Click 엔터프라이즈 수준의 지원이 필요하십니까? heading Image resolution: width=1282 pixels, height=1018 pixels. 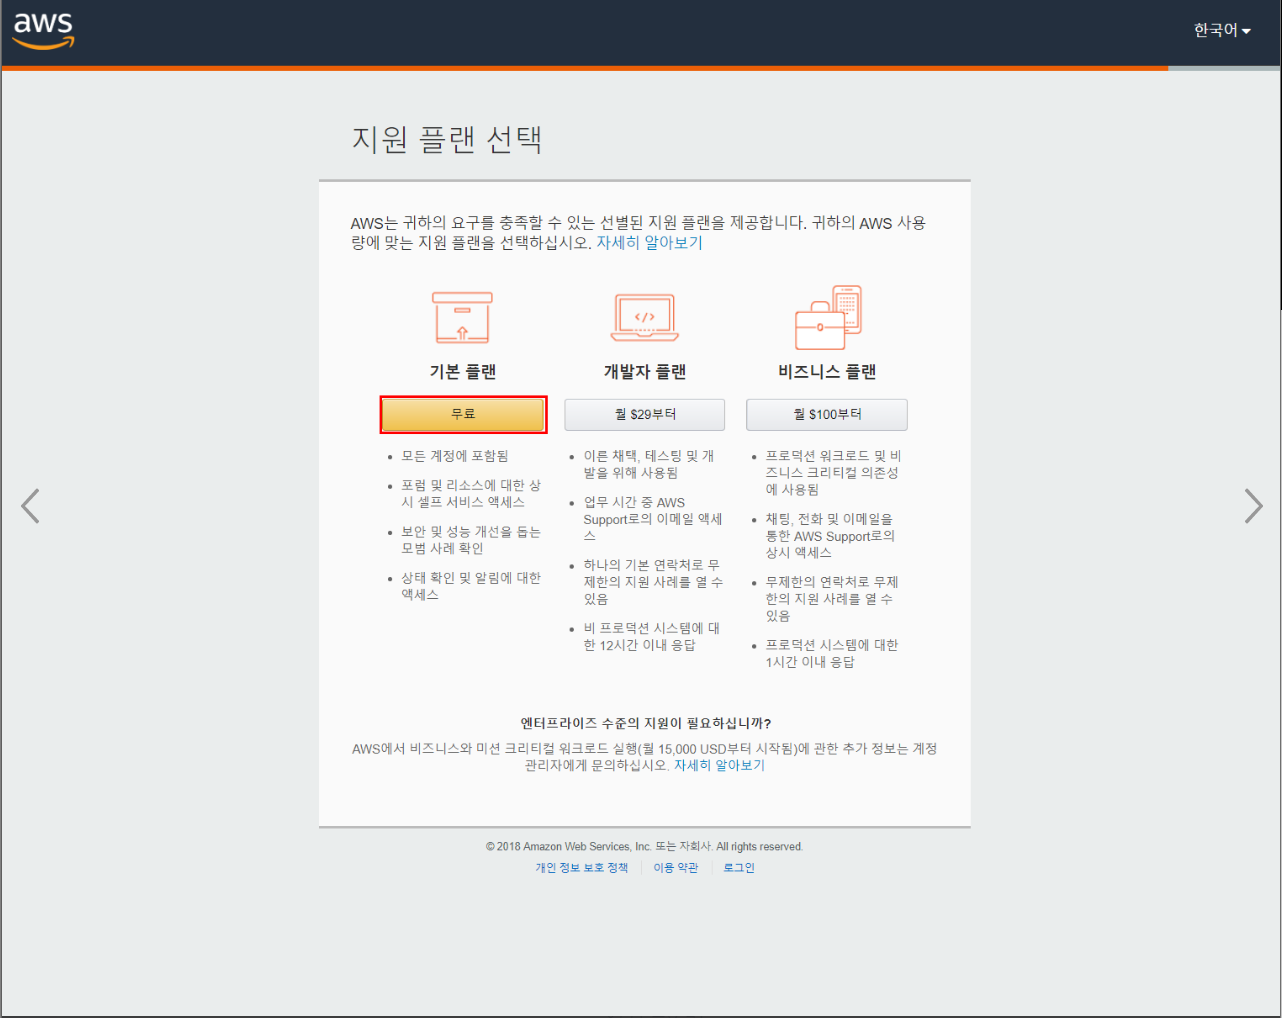click(645, 723)
